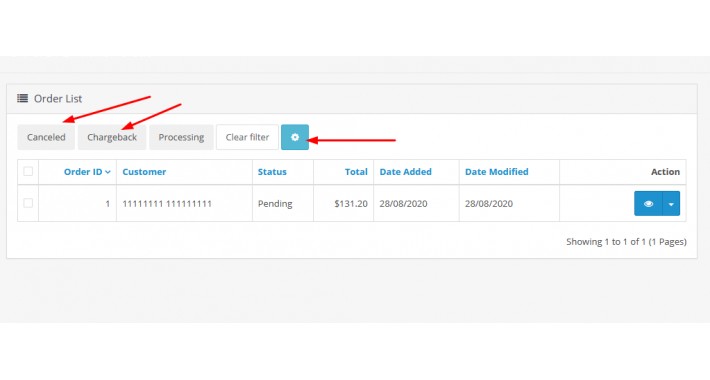Viewport: 710px width, 380px height.
Task: Filter orders by Processing status
Action: point(181,137)
